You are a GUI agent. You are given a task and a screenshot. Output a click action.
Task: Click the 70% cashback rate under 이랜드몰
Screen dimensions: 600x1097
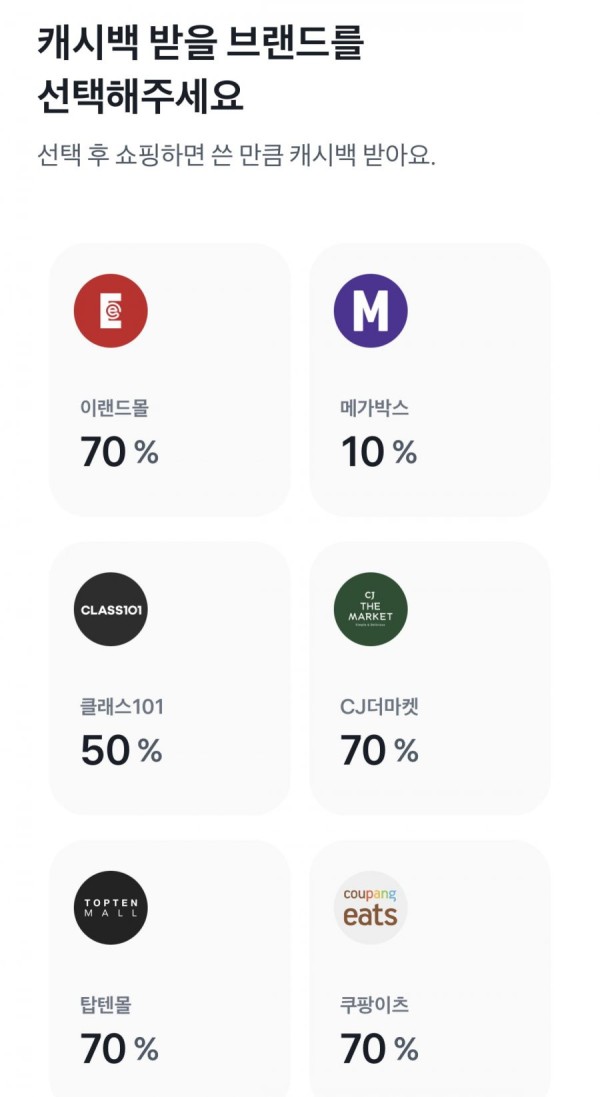pos(120,452)
